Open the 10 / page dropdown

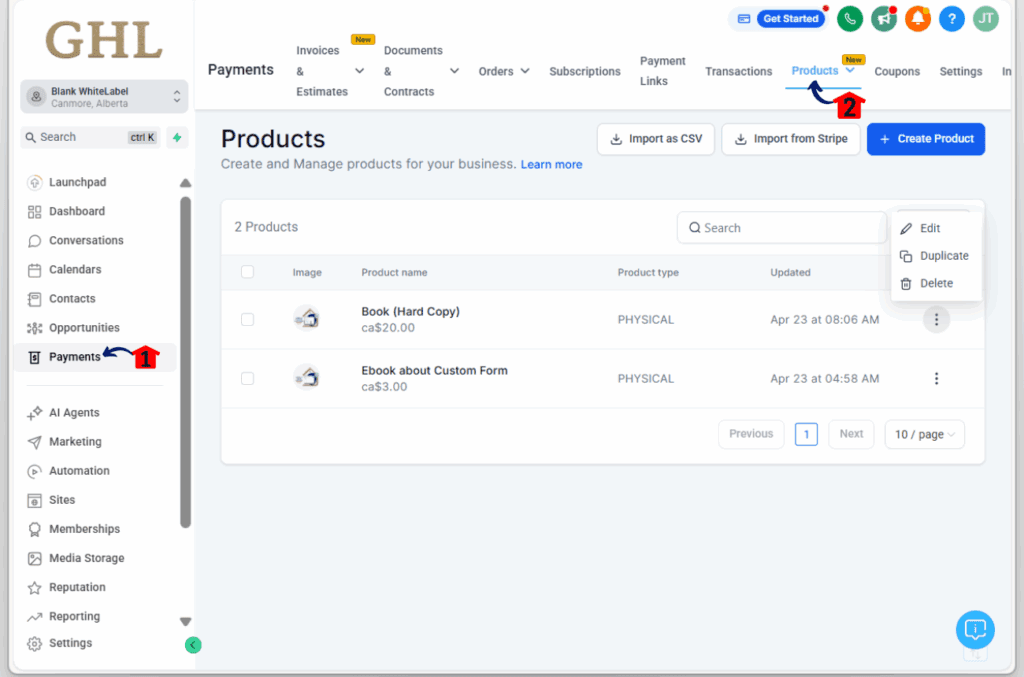[924, 434]
